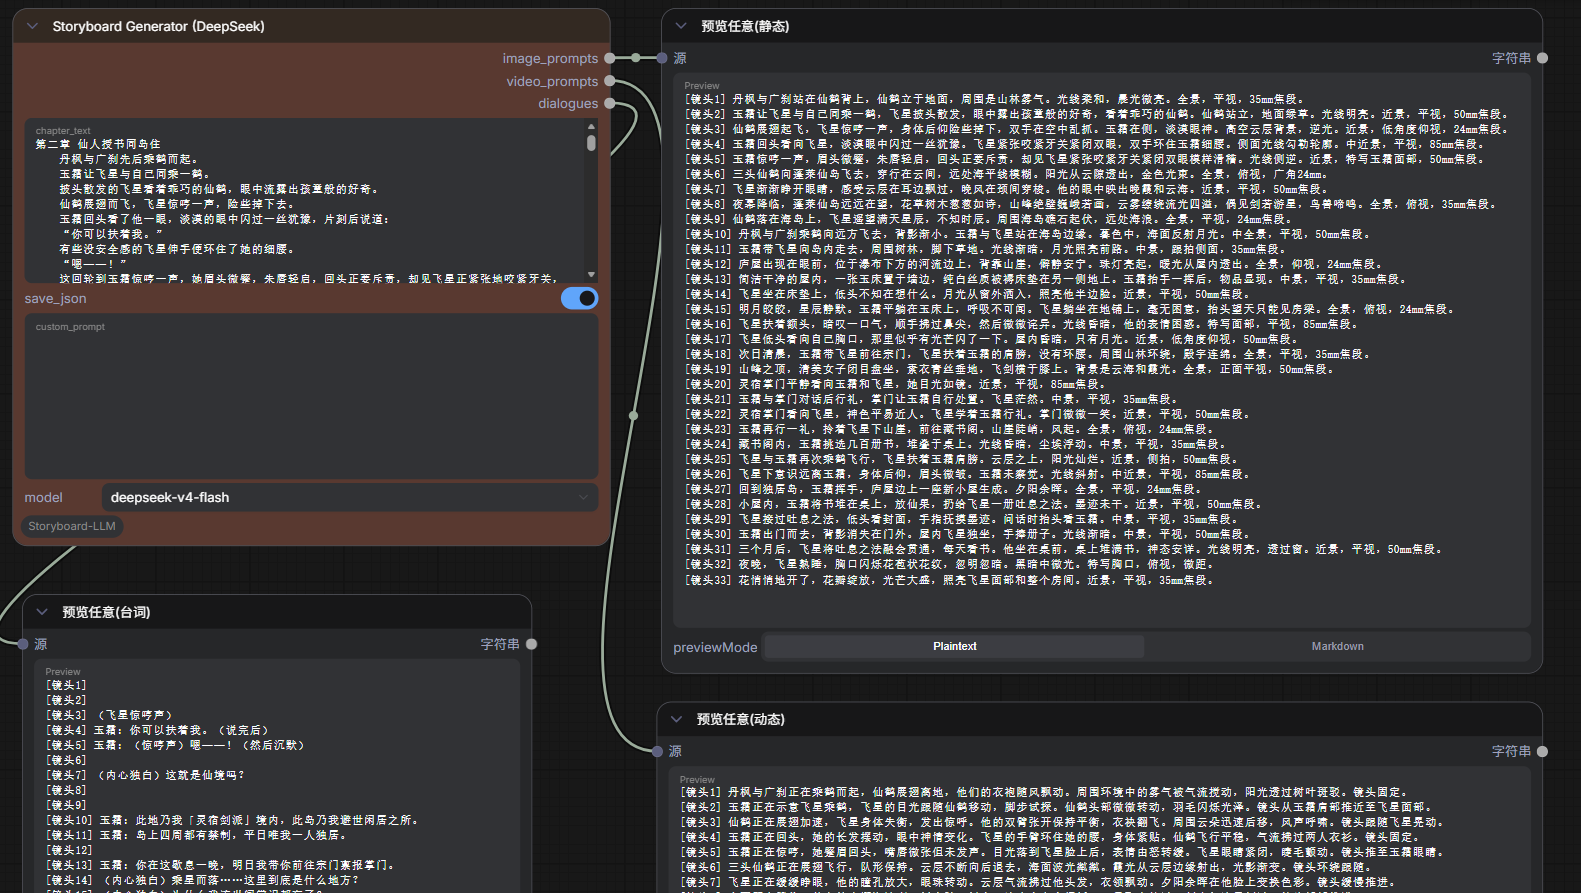Click the dialogues output socket
The width and height of the screenshot is (1581, 893).
pos(610,103)
